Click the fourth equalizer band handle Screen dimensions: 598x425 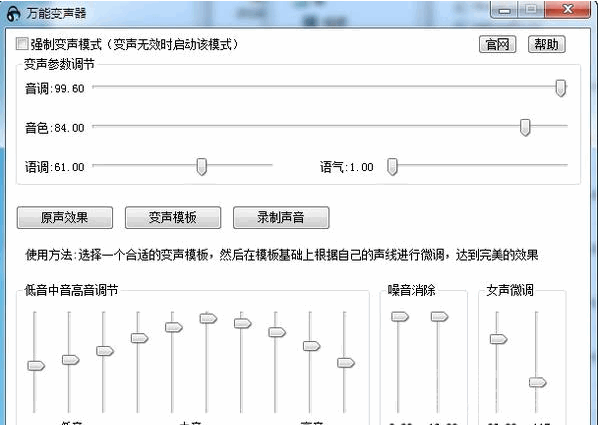coord(140,338)
